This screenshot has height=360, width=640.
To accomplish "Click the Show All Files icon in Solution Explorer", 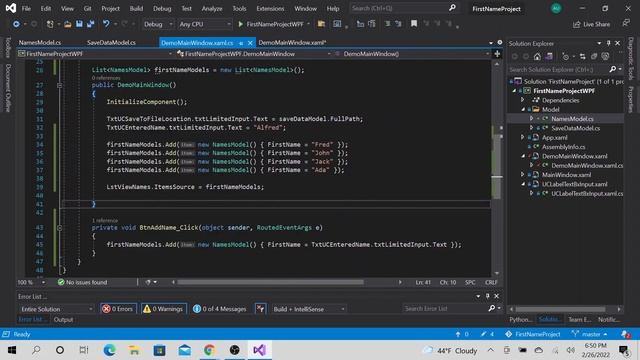I will pyautogui.click(x=605, y=56).
